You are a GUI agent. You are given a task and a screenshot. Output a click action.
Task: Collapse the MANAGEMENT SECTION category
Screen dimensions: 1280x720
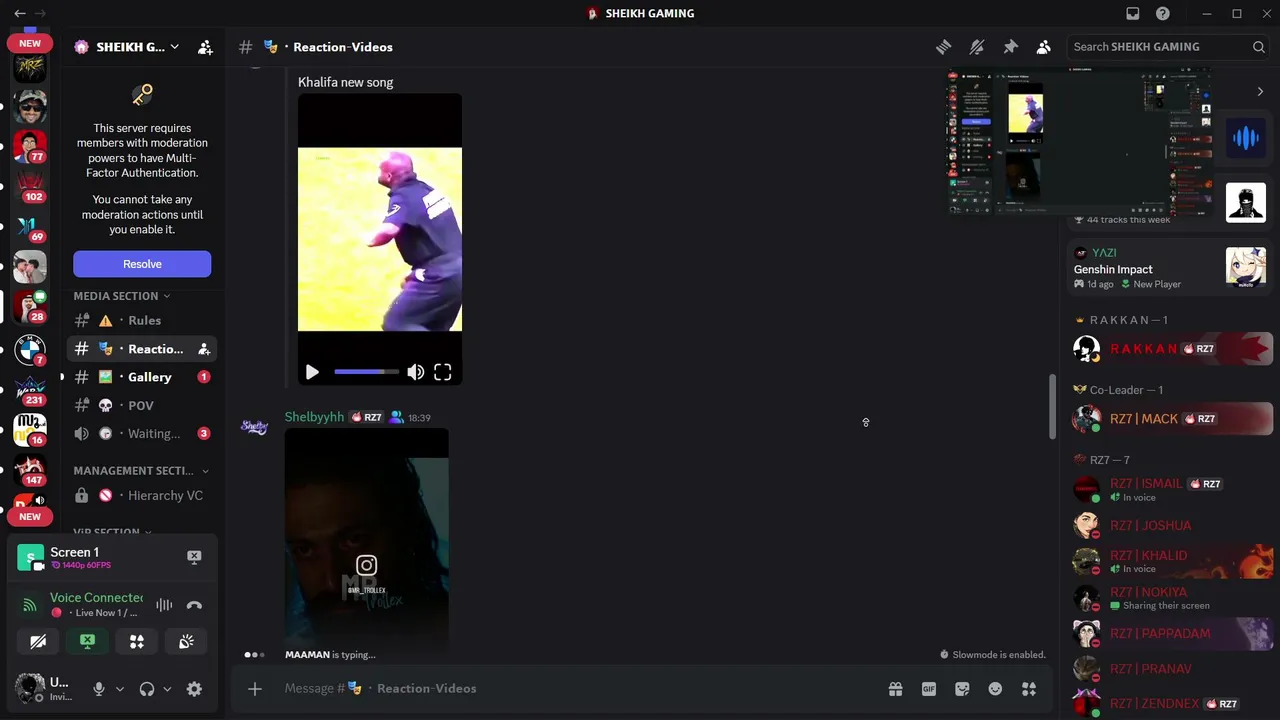pos(141,470)
